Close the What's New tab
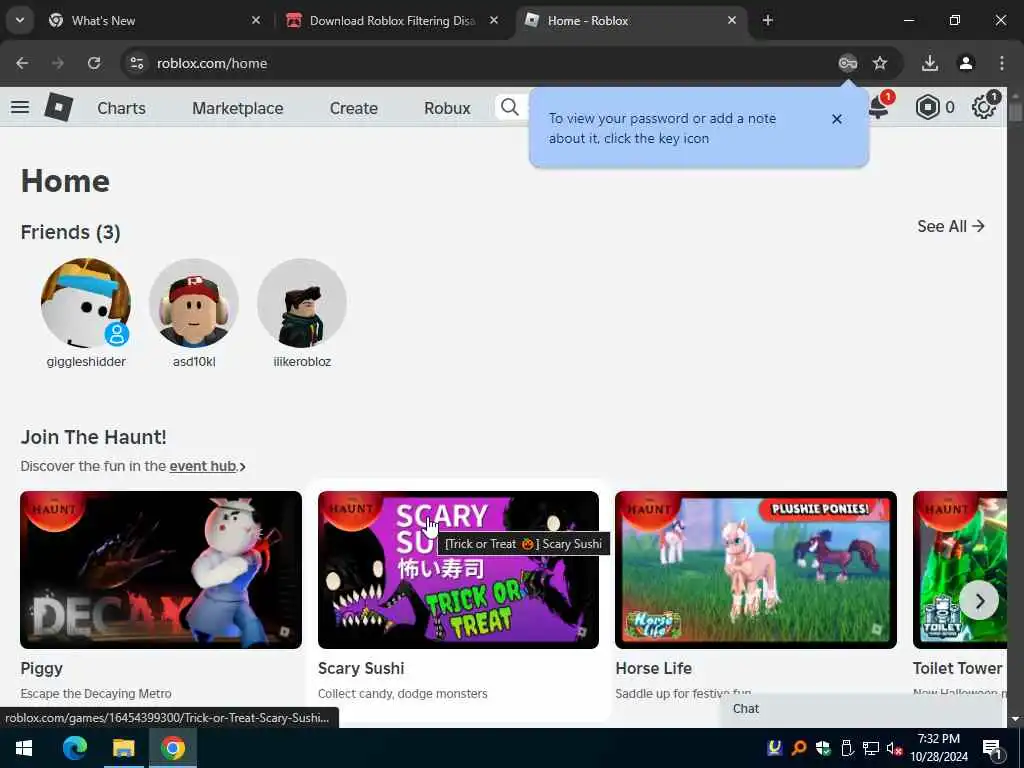The image size is (1024, 768). (256, 20)
